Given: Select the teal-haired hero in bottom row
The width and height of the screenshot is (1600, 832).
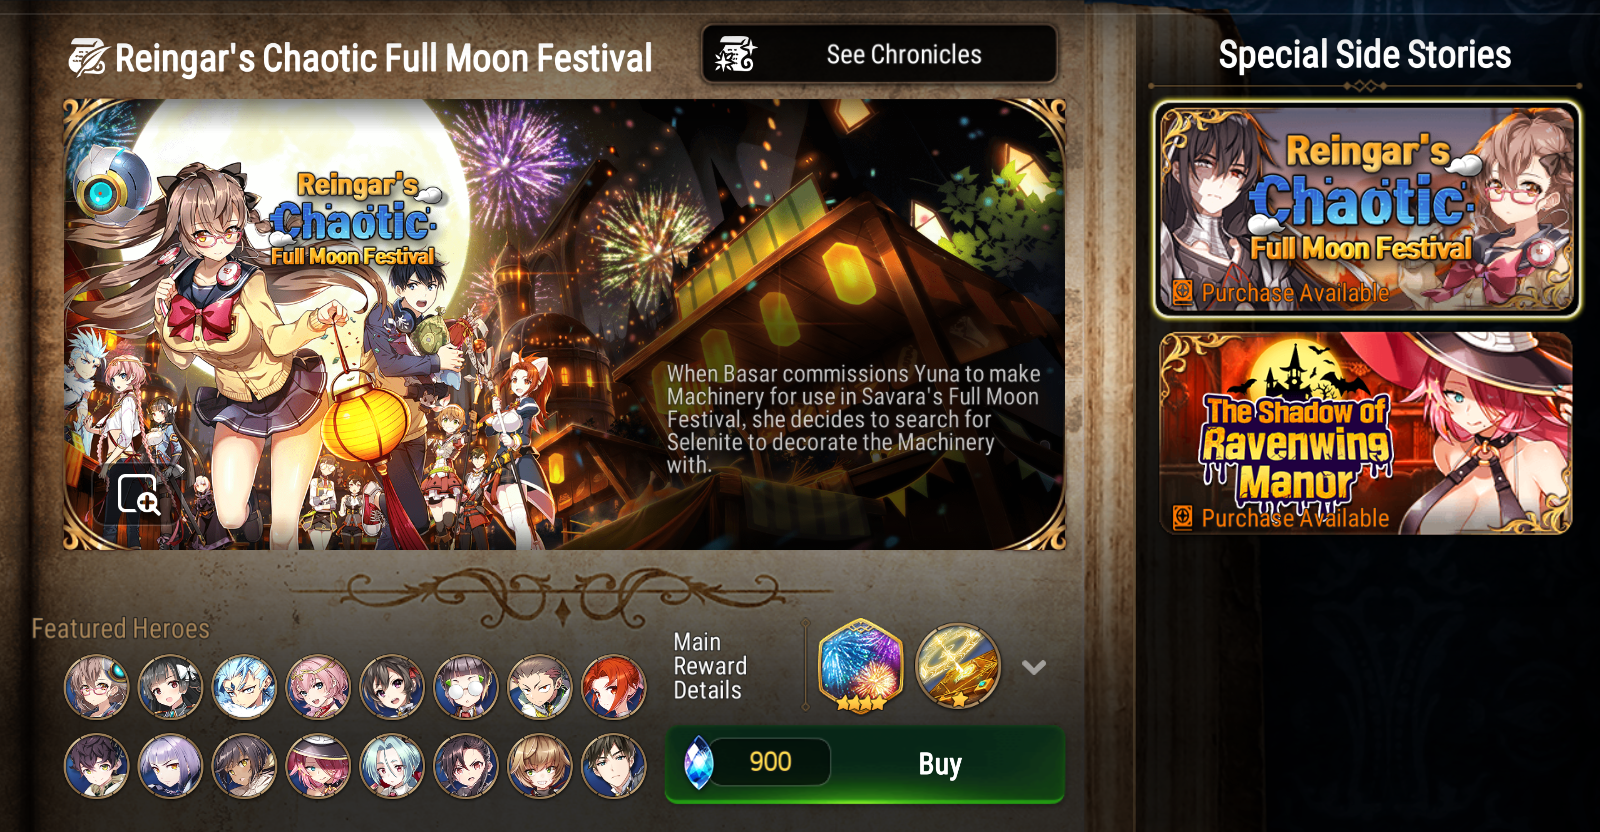Looking at the screenshot, I should pos(392,766).
